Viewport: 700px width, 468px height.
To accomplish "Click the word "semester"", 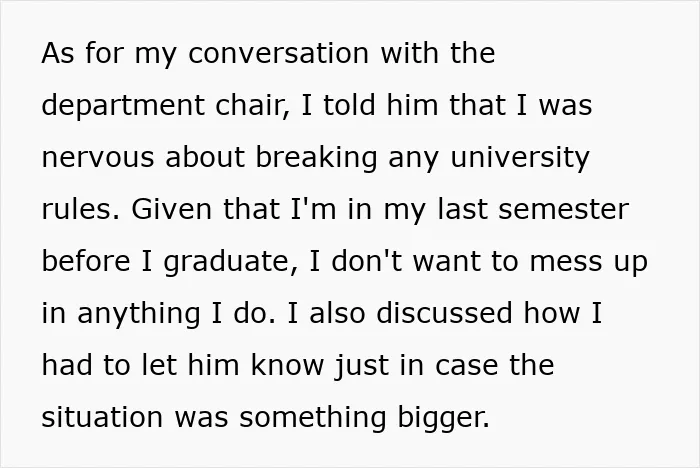I will 563,211.
